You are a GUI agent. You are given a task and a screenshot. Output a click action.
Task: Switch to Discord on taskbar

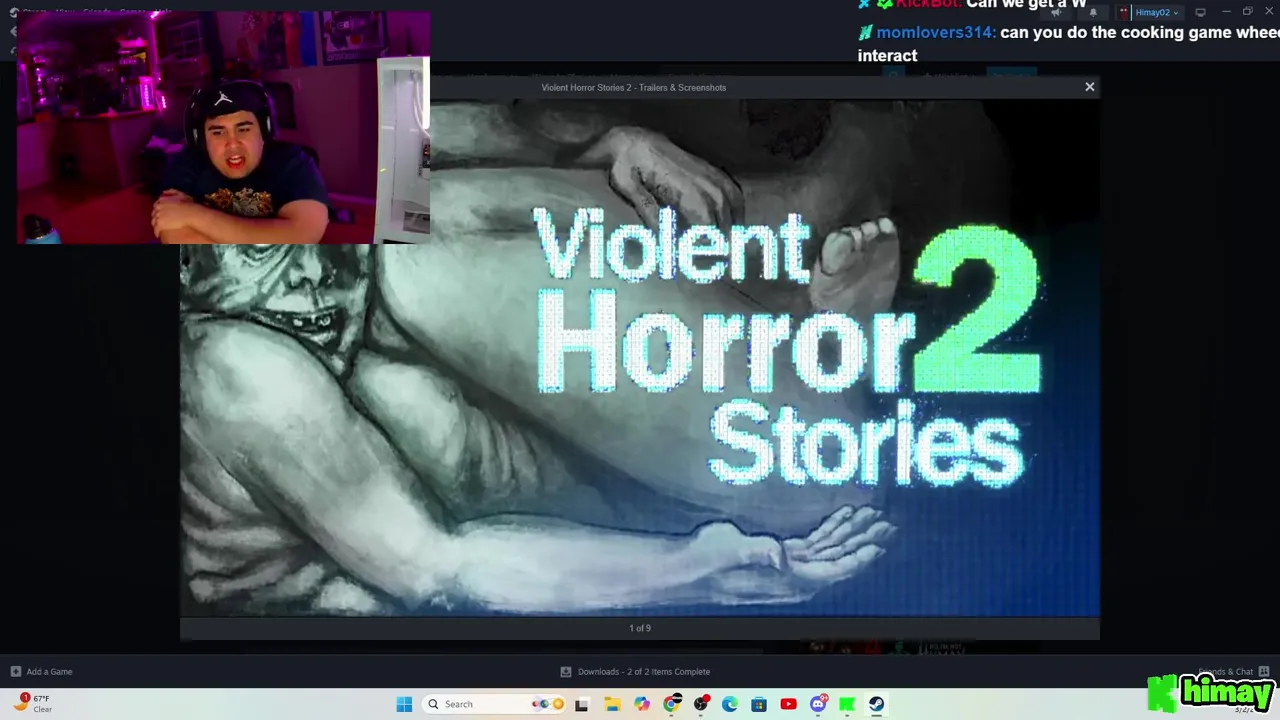click(x=818, y=704)
